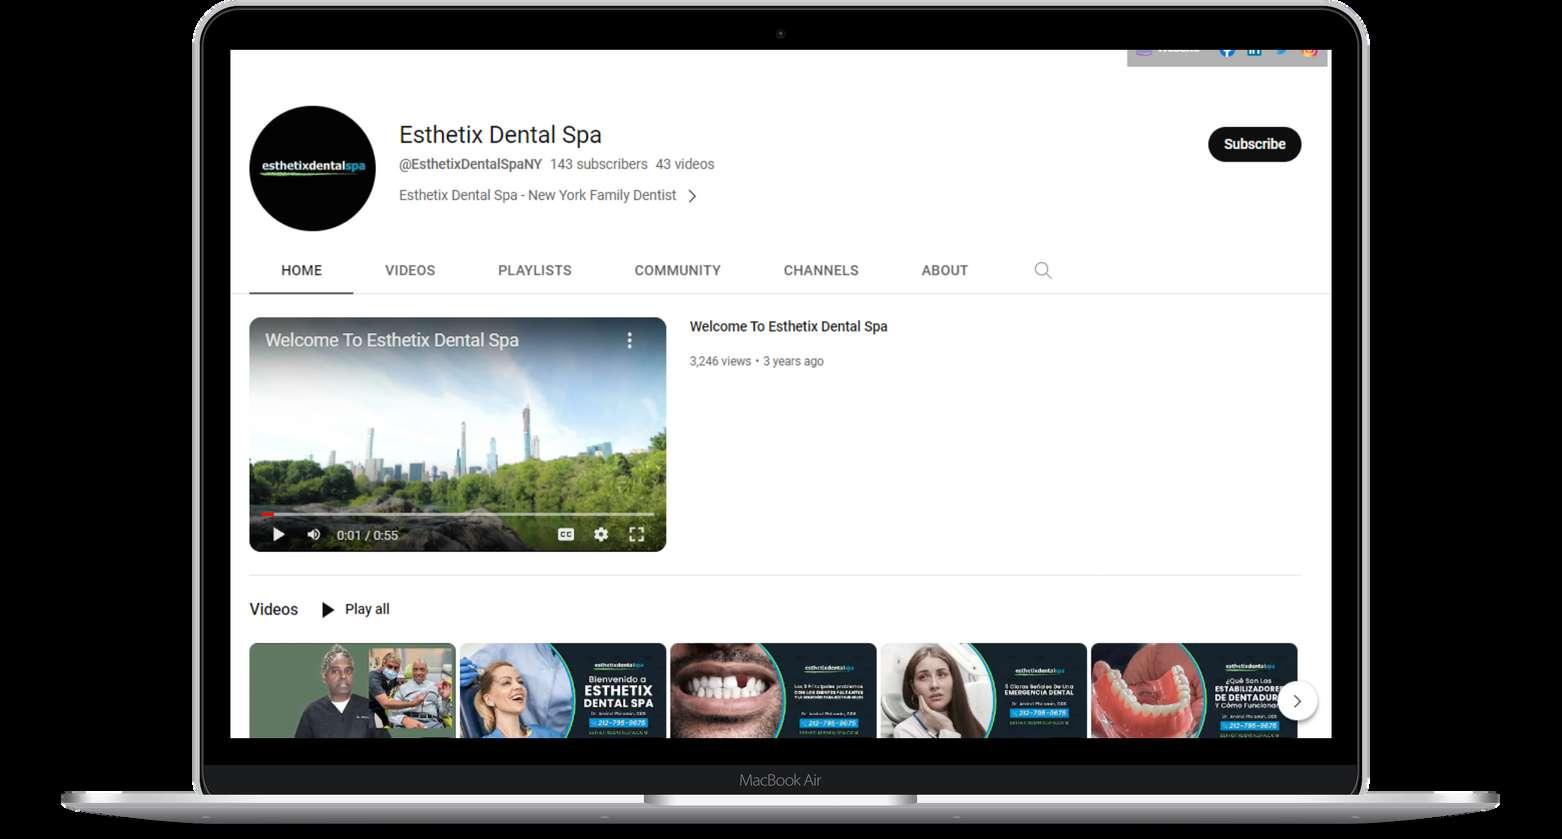Click the featured video title overlay
This screenshot has width=1562, height=839.
(x=392, y=340)
